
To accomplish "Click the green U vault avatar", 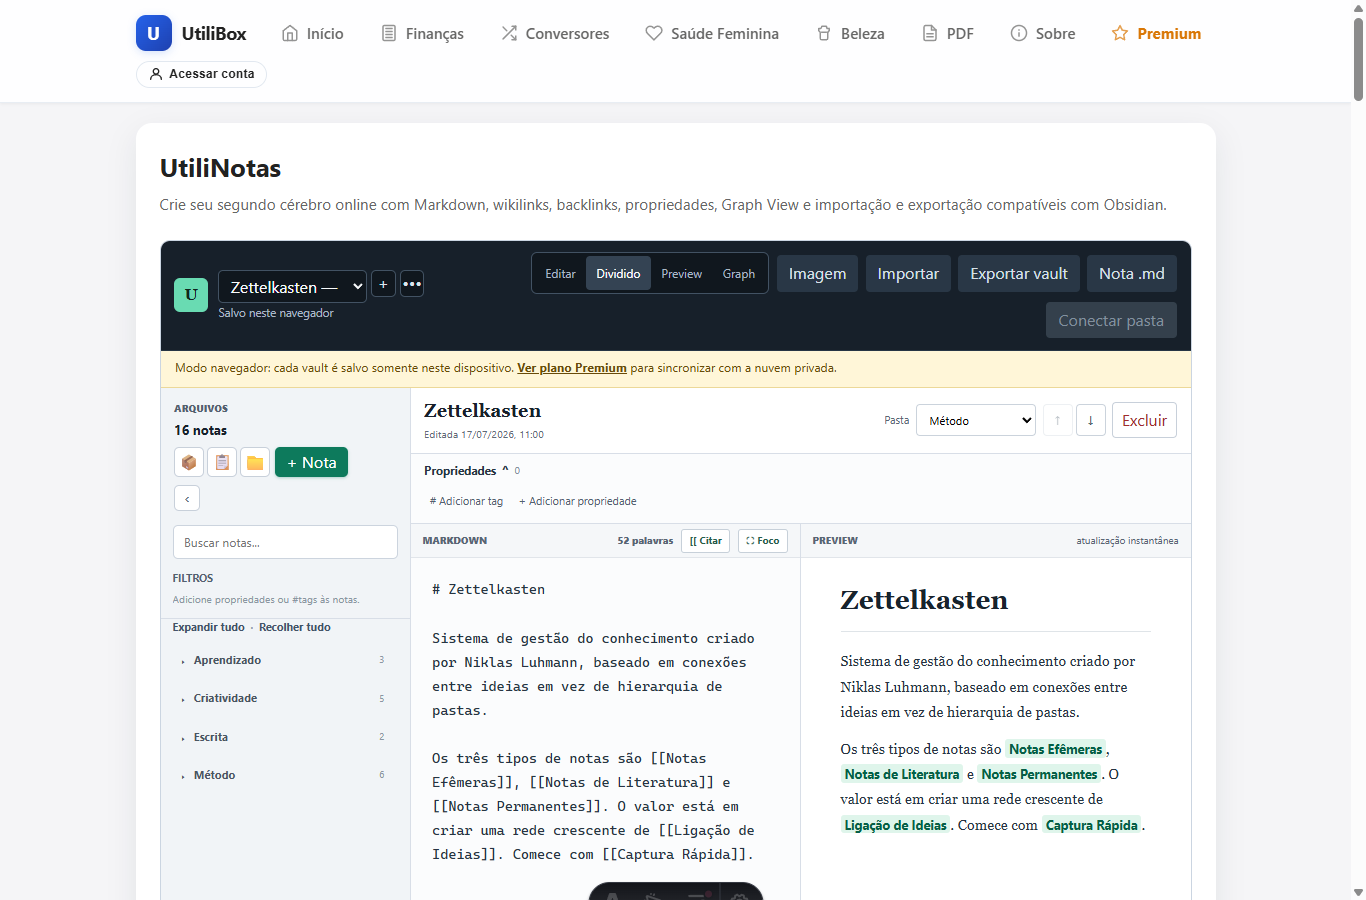I will pos(191,295).
